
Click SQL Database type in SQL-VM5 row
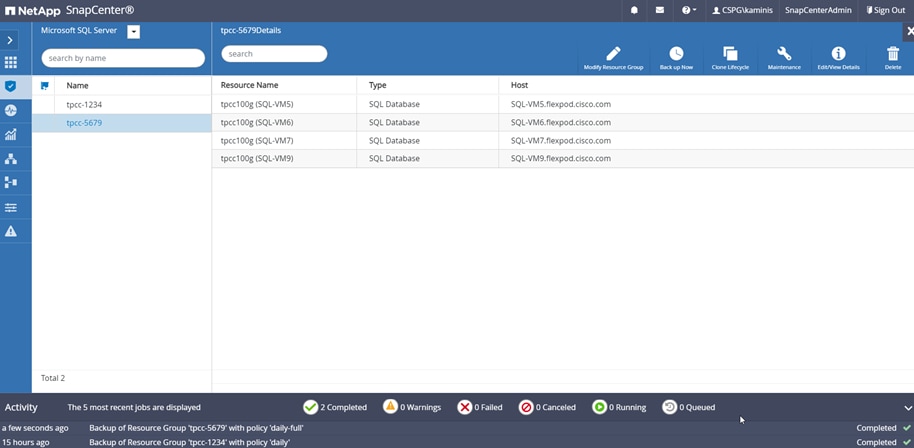click(394, 104)
